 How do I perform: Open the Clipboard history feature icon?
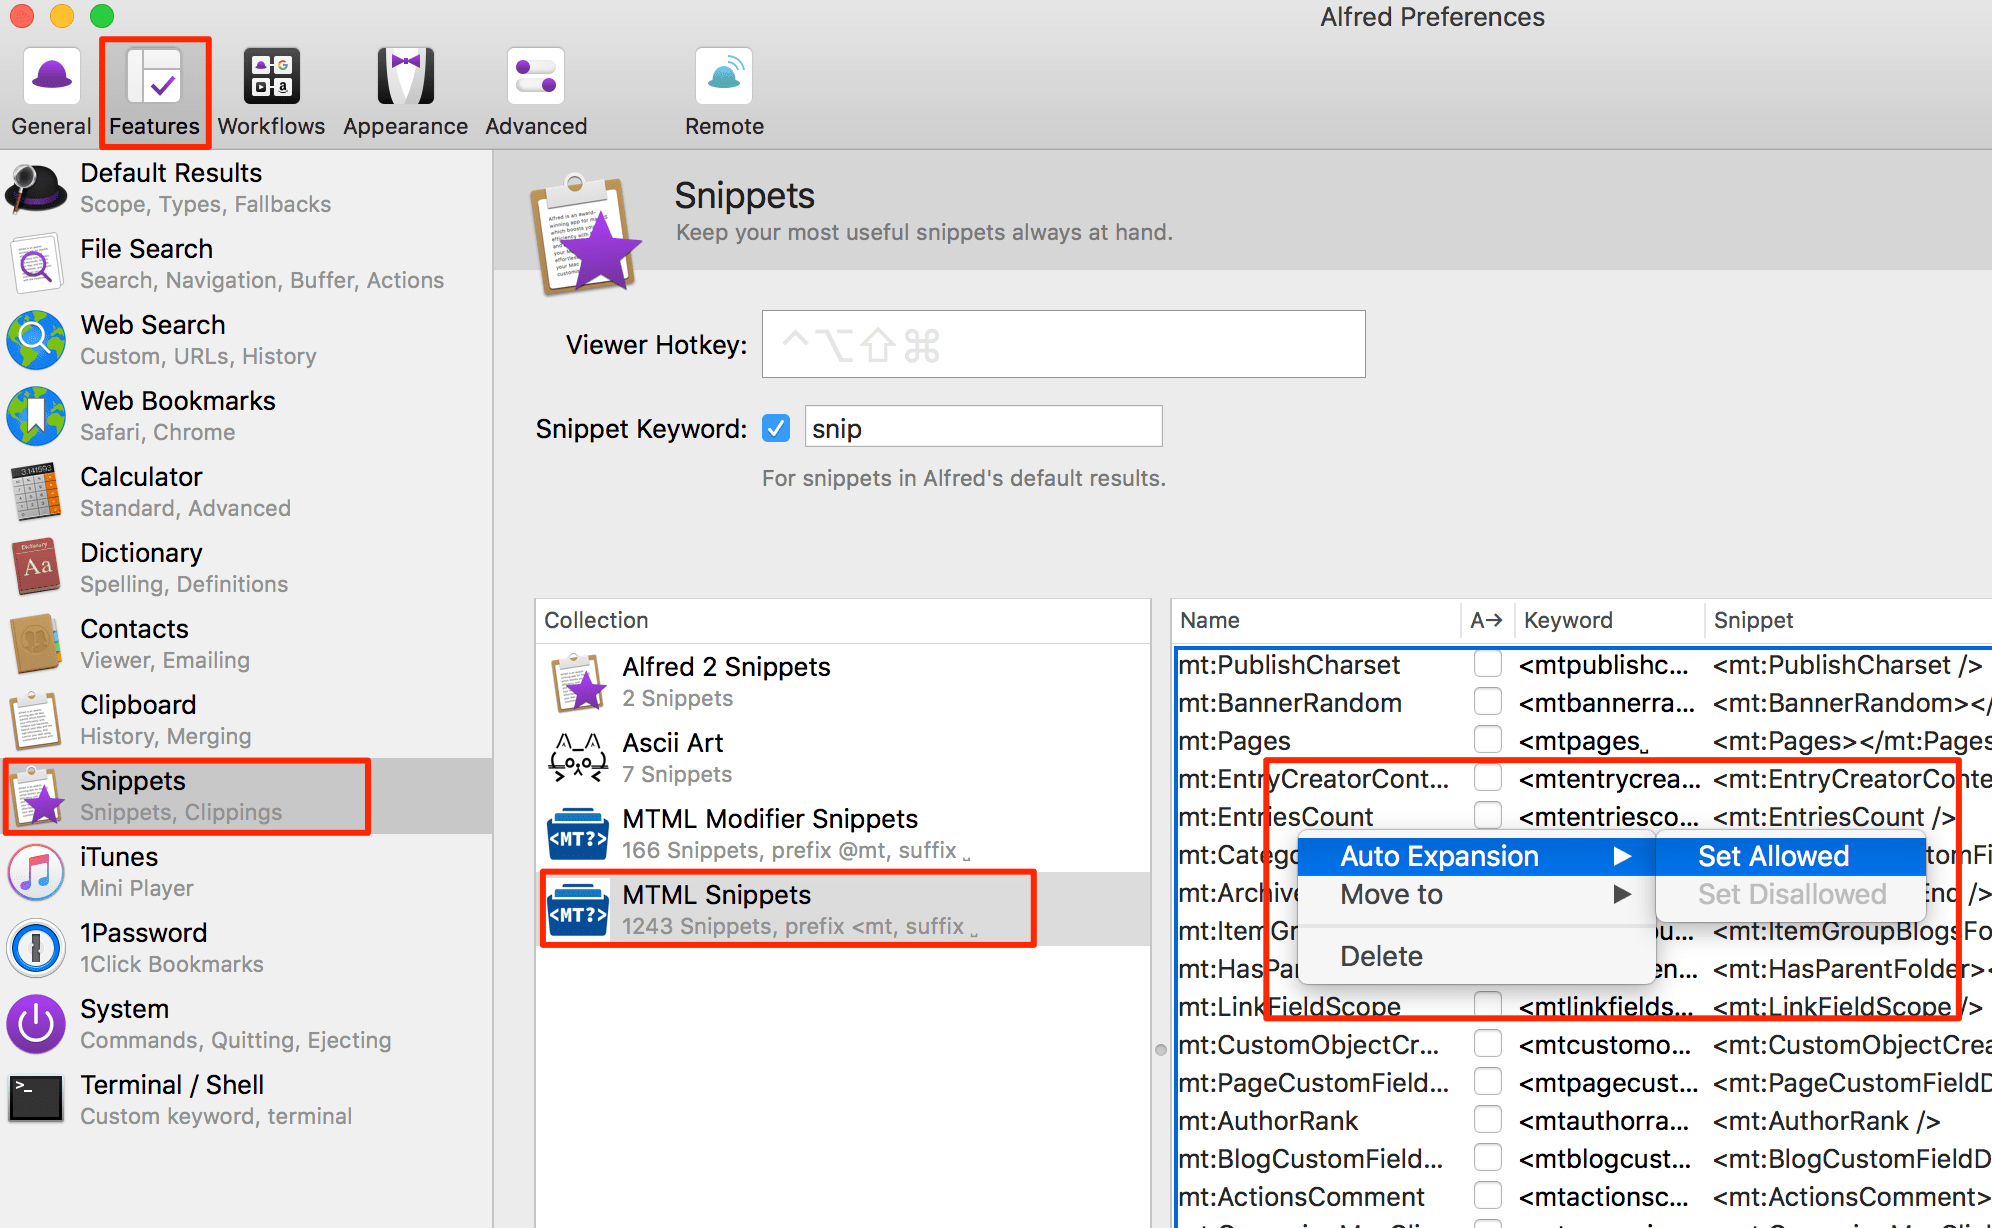tap(36, 719)
